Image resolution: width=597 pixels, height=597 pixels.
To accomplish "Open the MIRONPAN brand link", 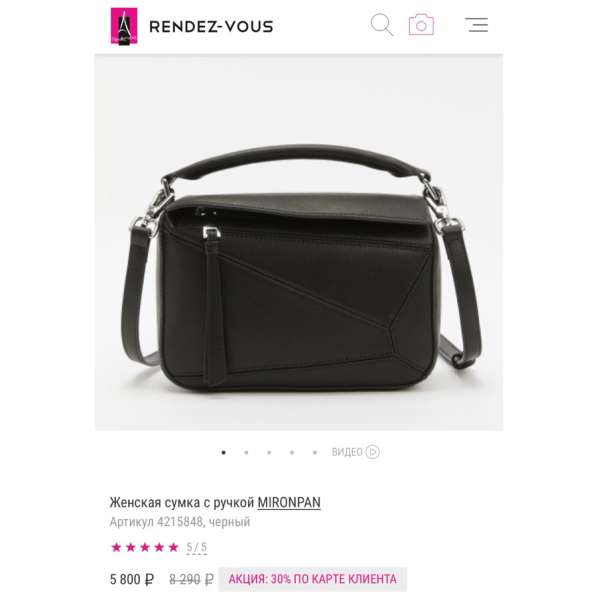I will click(289, 503).
